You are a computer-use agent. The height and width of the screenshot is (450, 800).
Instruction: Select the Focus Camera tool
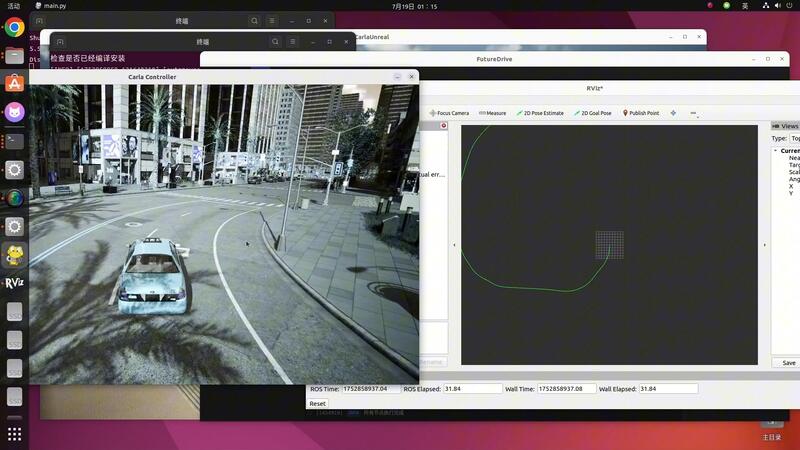click(x=449, y=113)
